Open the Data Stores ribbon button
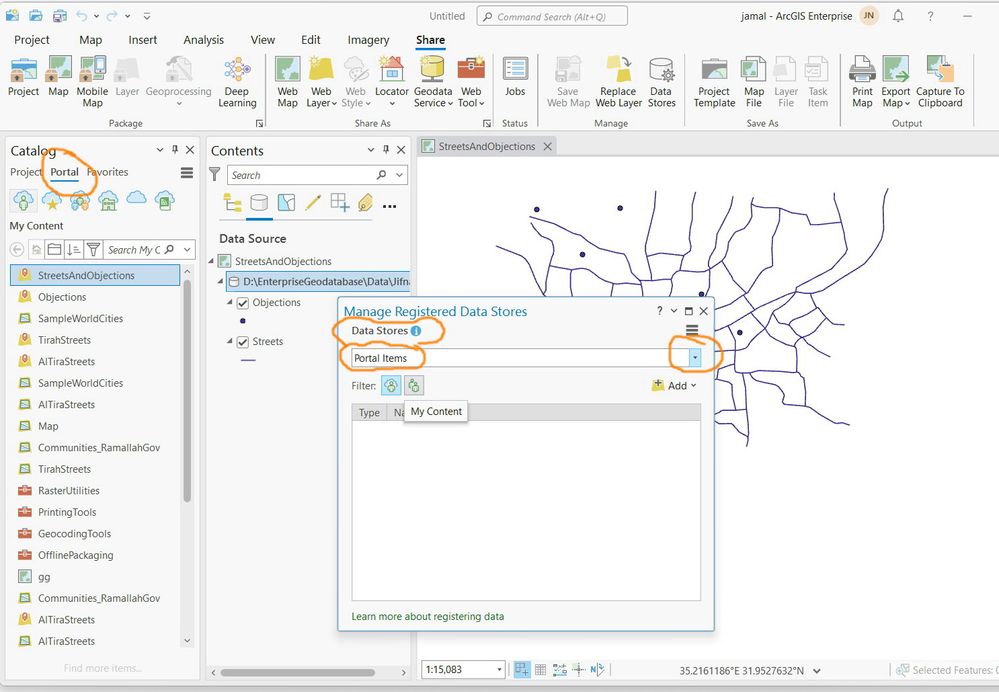Viewport: 999px width, 692px height. 661,72
